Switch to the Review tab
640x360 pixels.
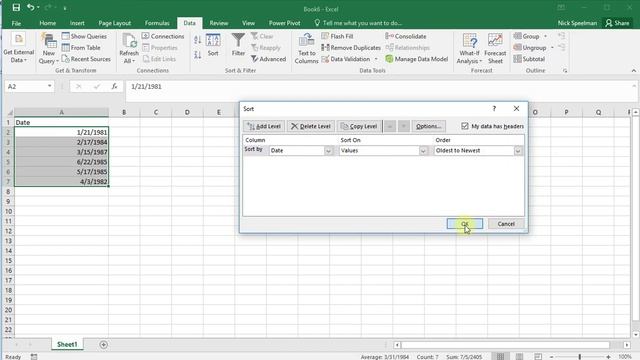point(219,23)
